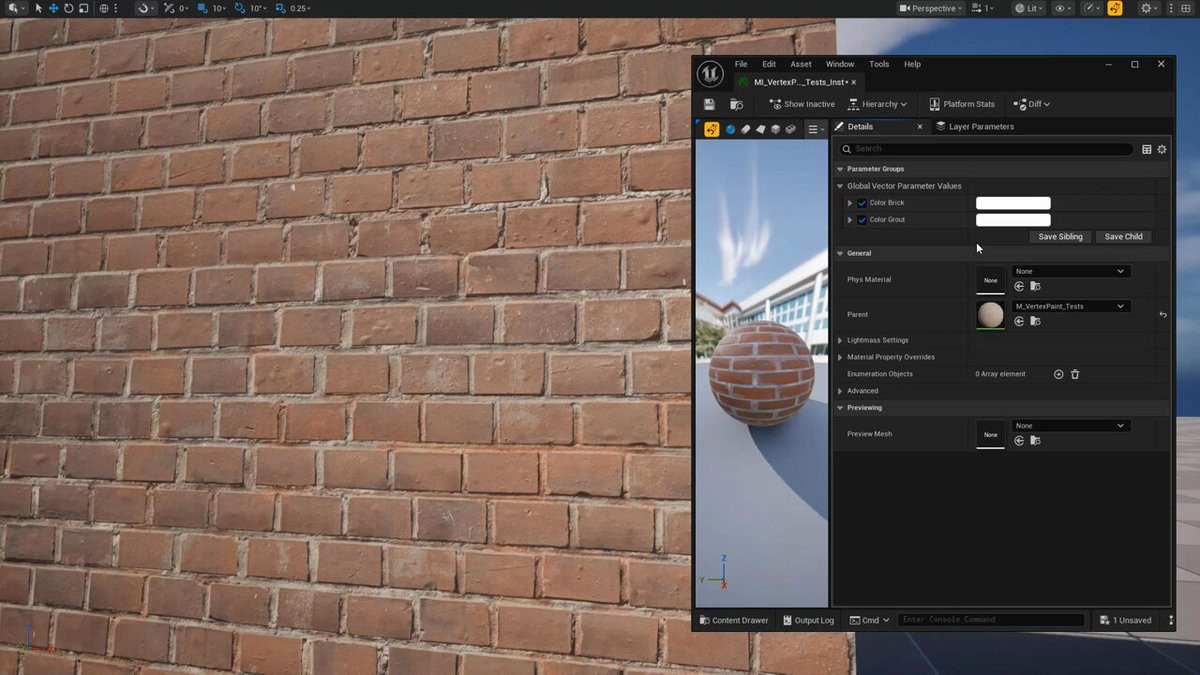
Task: Open the Lit view mode dropdown
Action: pyautogui.click(x=1029, y=8)
